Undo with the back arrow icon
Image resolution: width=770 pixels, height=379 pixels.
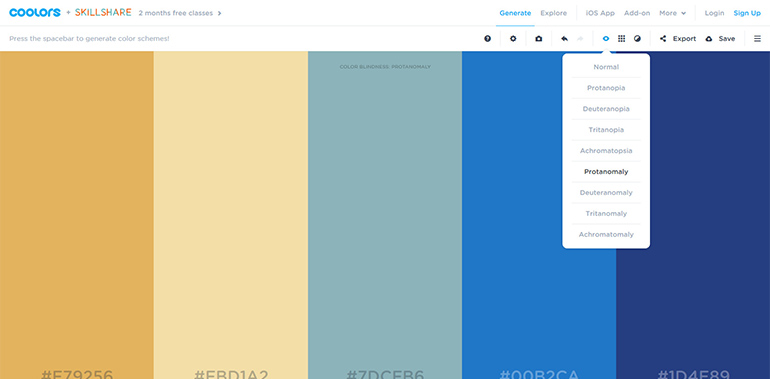coord(564,38)
